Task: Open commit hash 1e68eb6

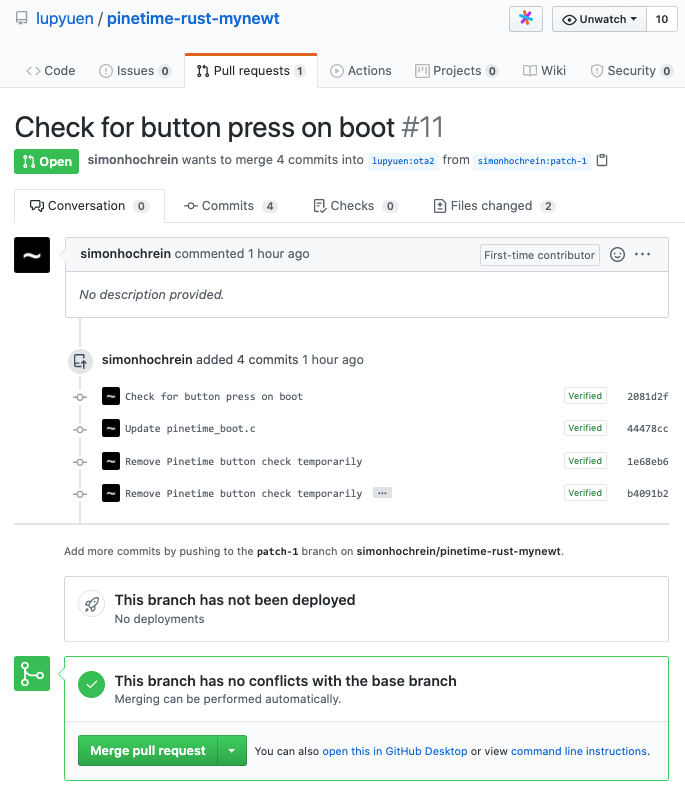Action: [647, 461]
